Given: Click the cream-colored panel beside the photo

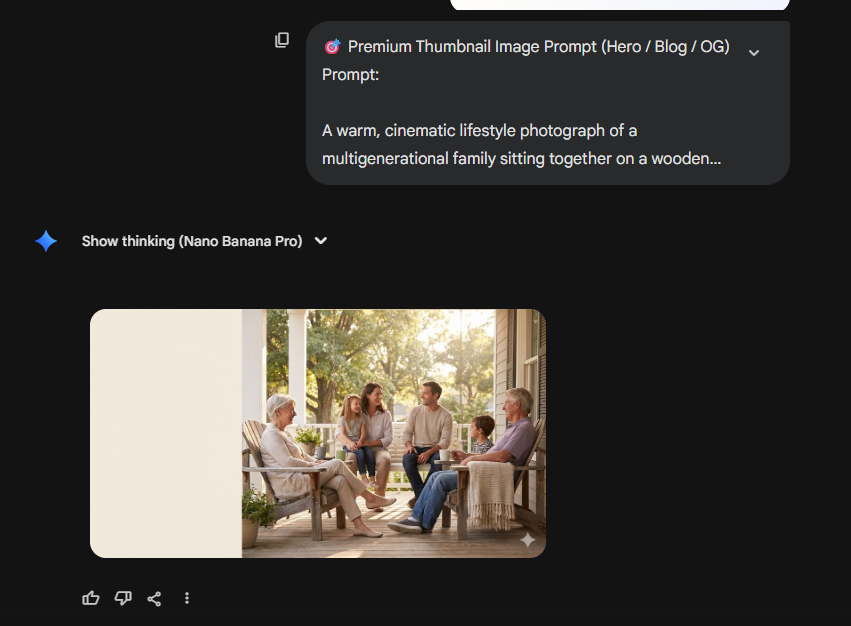Looking at the screenshot, I should coord(165,433).
